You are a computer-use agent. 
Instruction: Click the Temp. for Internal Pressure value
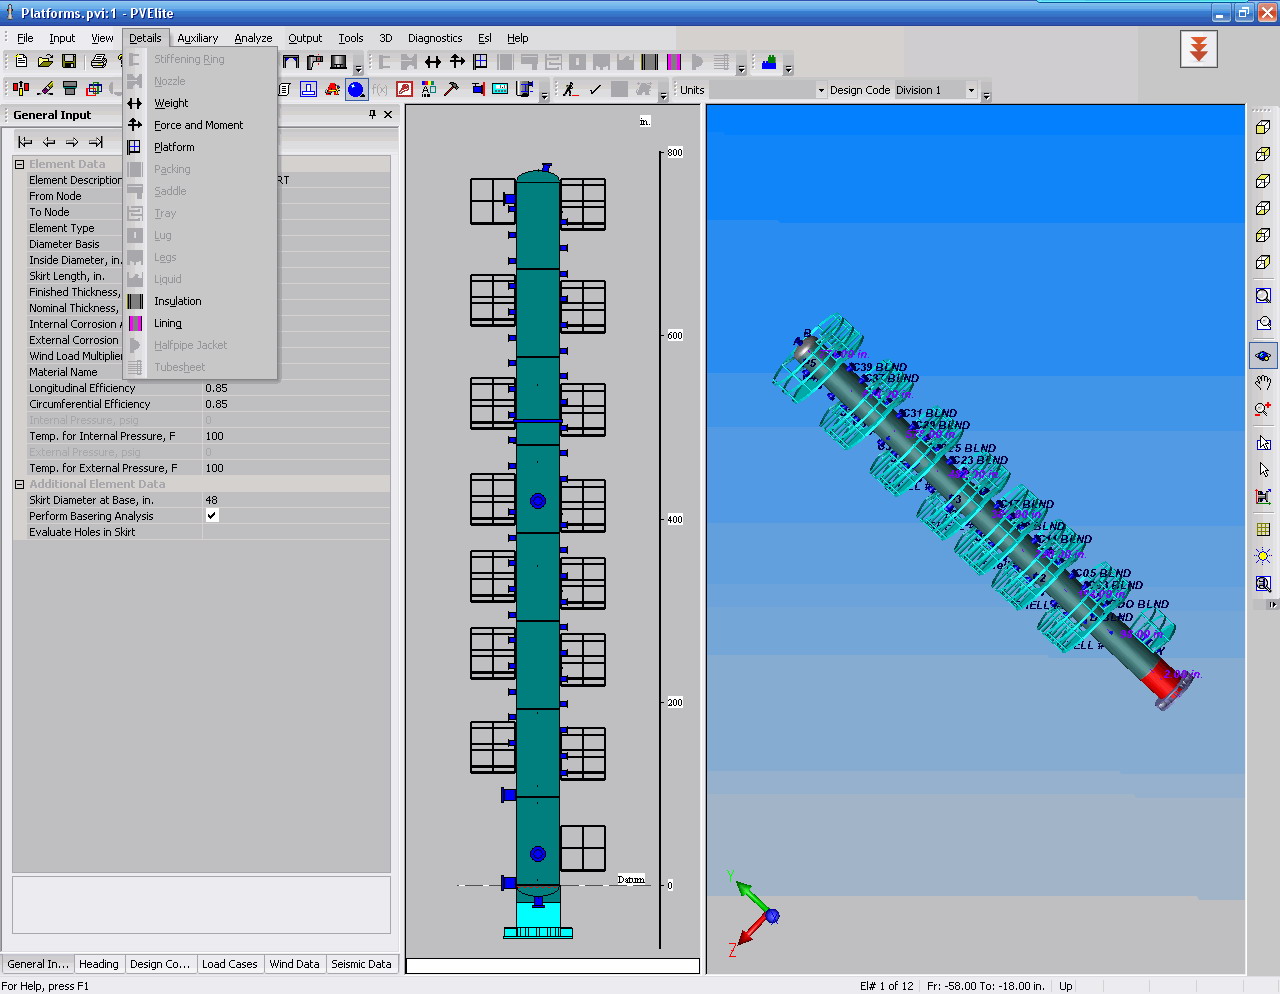296,436
